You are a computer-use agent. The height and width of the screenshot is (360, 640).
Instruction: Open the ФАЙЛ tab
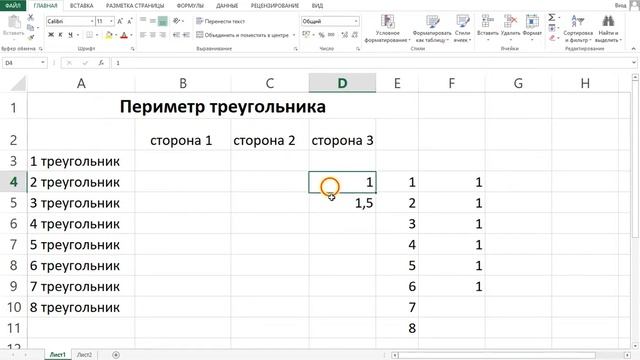(x=13, y=5)
